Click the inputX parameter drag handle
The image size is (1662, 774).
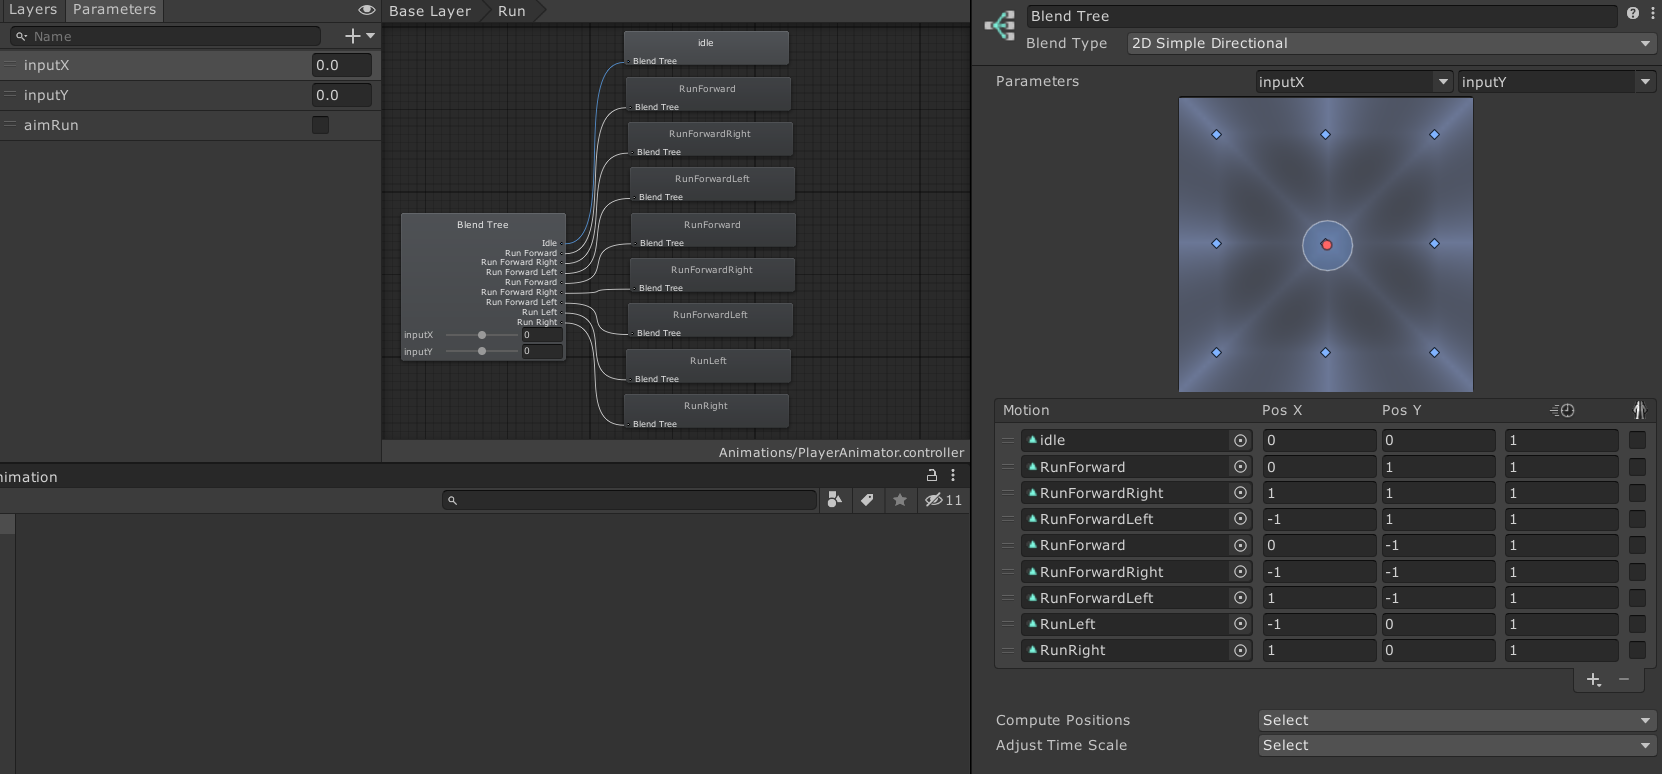point(10,65)
